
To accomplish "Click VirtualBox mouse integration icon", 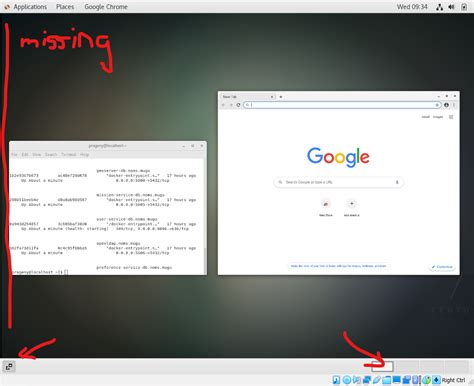I will pyautogui.click(x=427, y=380).
